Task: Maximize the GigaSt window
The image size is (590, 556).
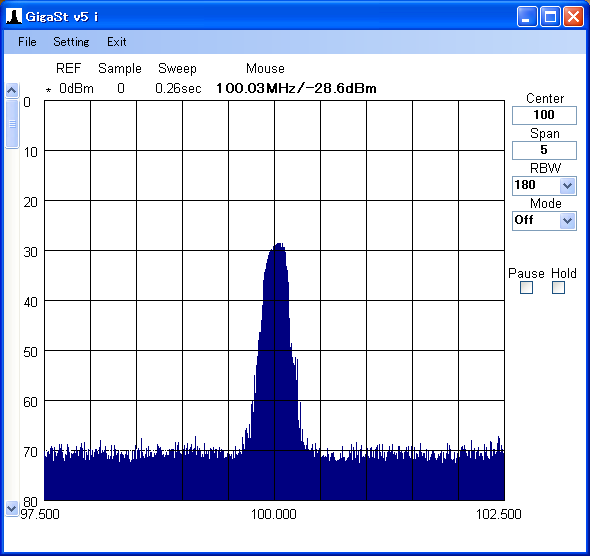Action: pyautogui.click(x=550, y=17)
